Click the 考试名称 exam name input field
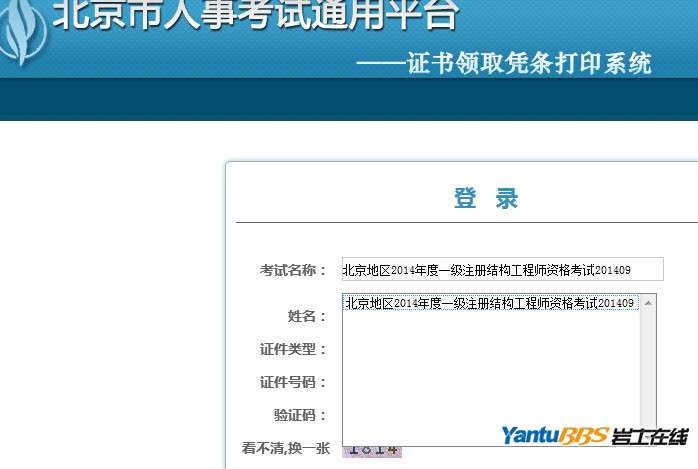This screenshot has width=698, height=469. pos(501,270)
